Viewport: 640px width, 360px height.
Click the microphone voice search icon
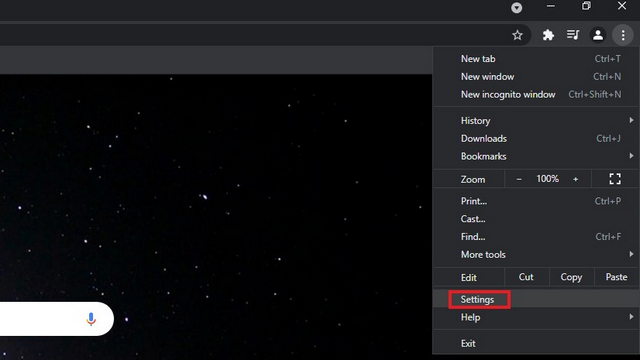(x=91, y=319)
